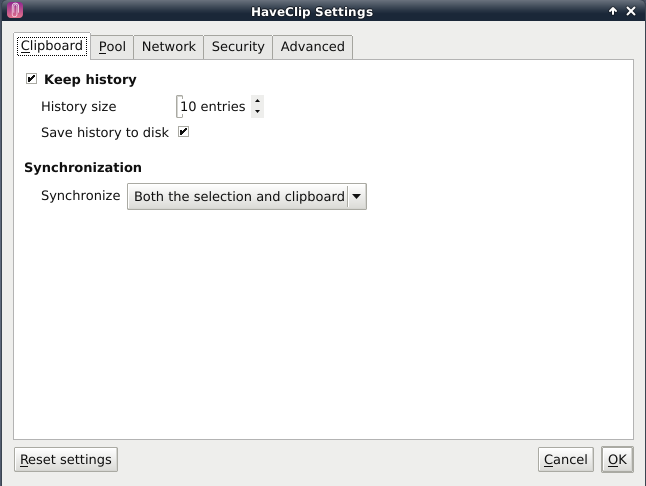The image size is (646, 486).
Task: Click the HaveClip Settings title bar text
Action: tap(310, 12)
